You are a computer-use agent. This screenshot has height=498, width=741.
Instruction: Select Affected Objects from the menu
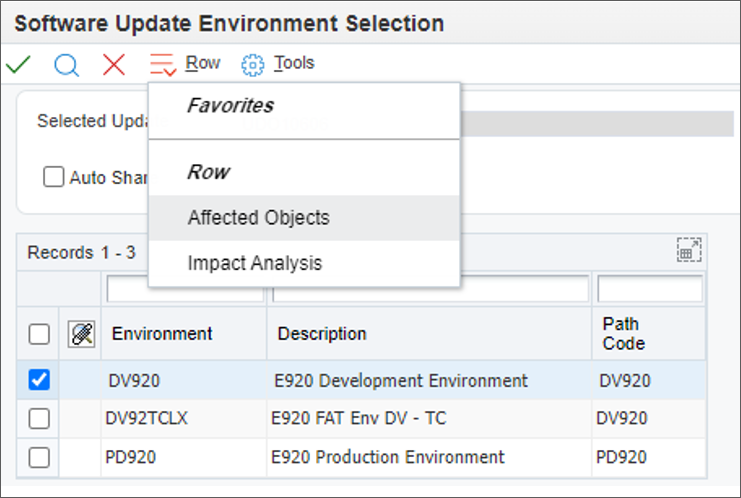coord(258,218)
